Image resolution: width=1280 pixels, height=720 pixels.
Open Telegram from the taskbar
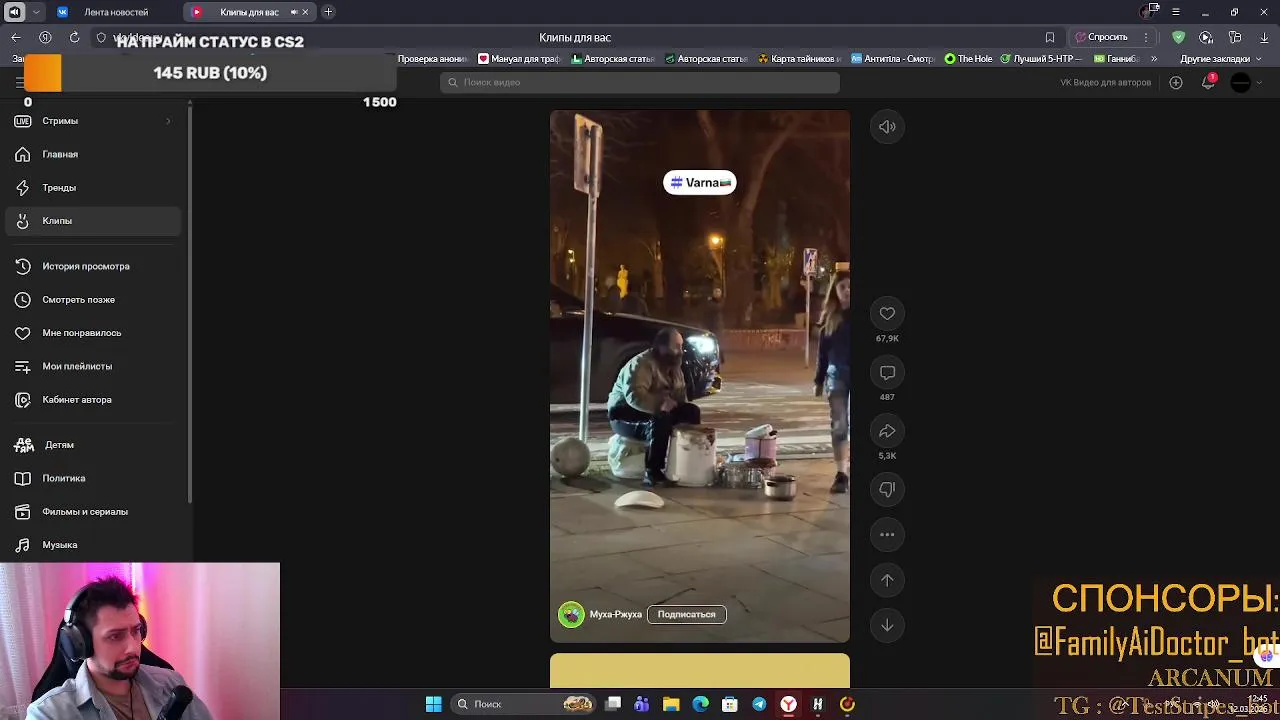point(759,704)
